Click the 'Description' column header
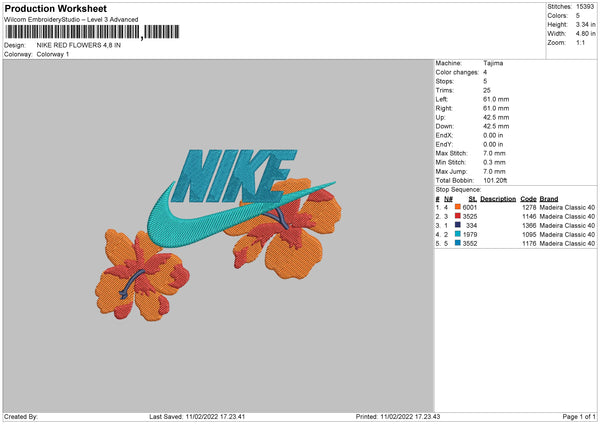 (x=498, y=199)
